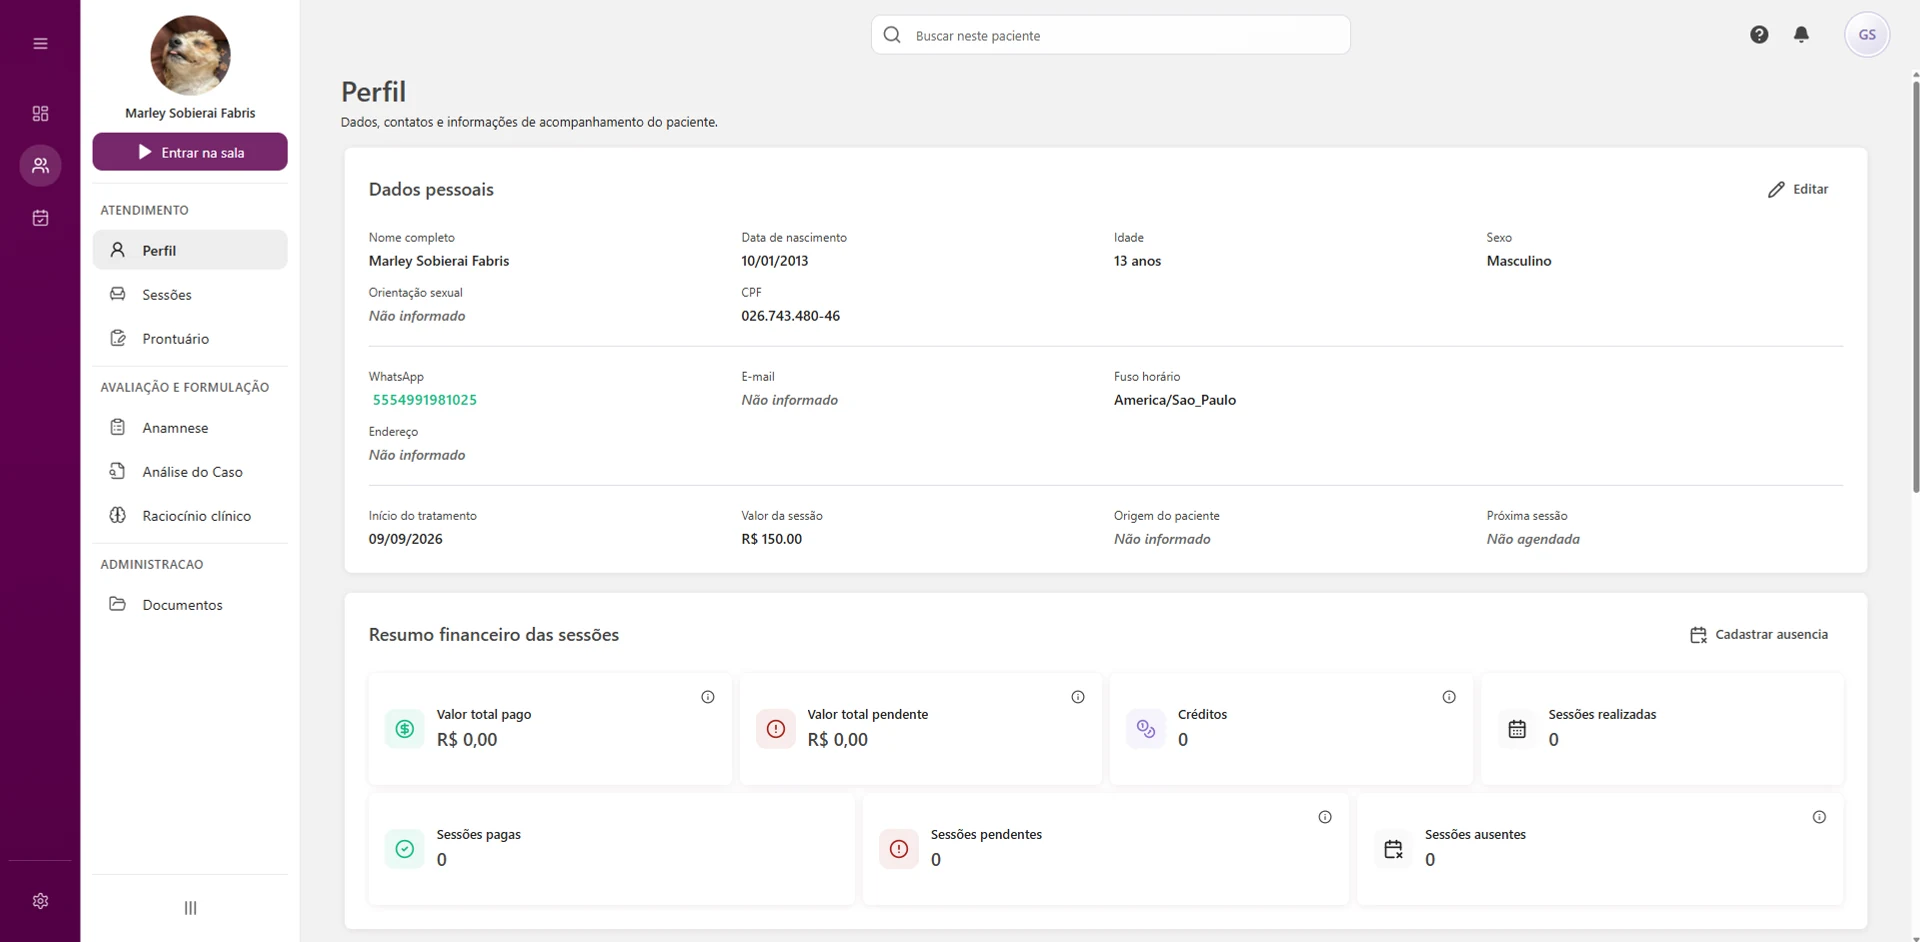Open settings gear icon
The height and width of the screenshot is (942, 1920).
click(40, 901)
